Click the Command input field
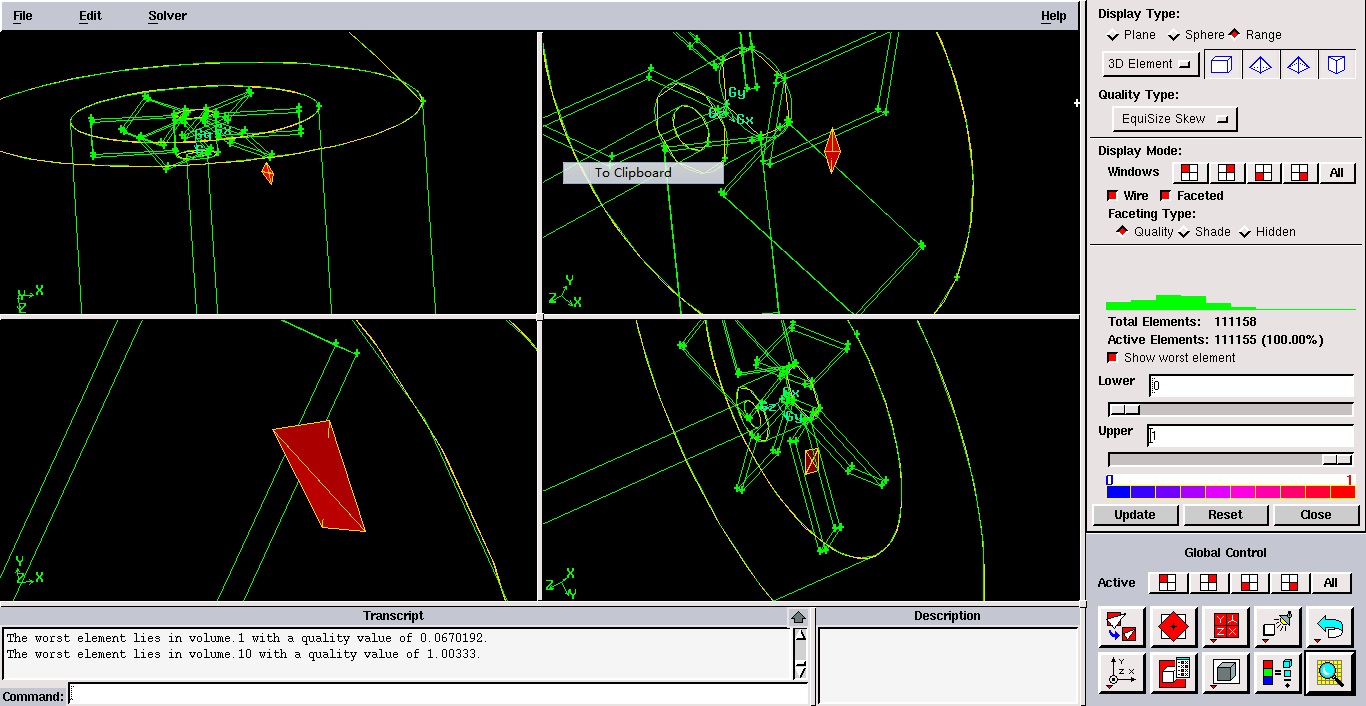The width and height of the screenshot is (1366, 706). (438, 695)
